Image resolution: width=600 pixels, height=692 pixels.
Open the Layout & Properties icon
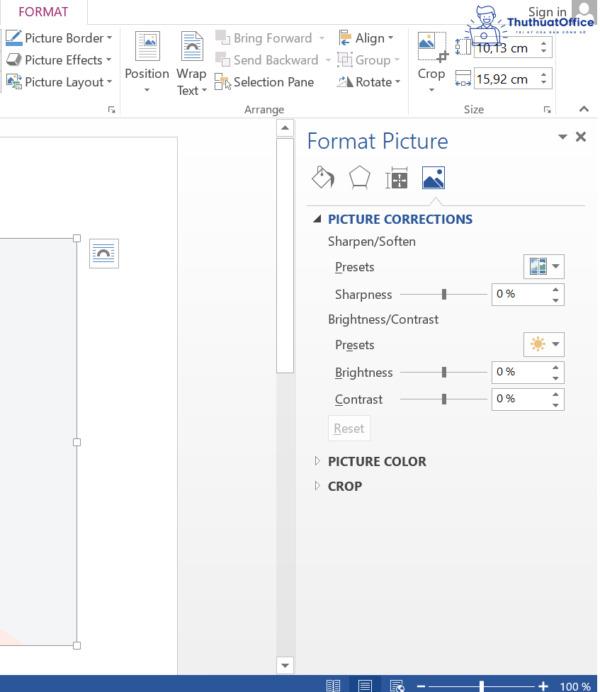click(x=397, y=179)
